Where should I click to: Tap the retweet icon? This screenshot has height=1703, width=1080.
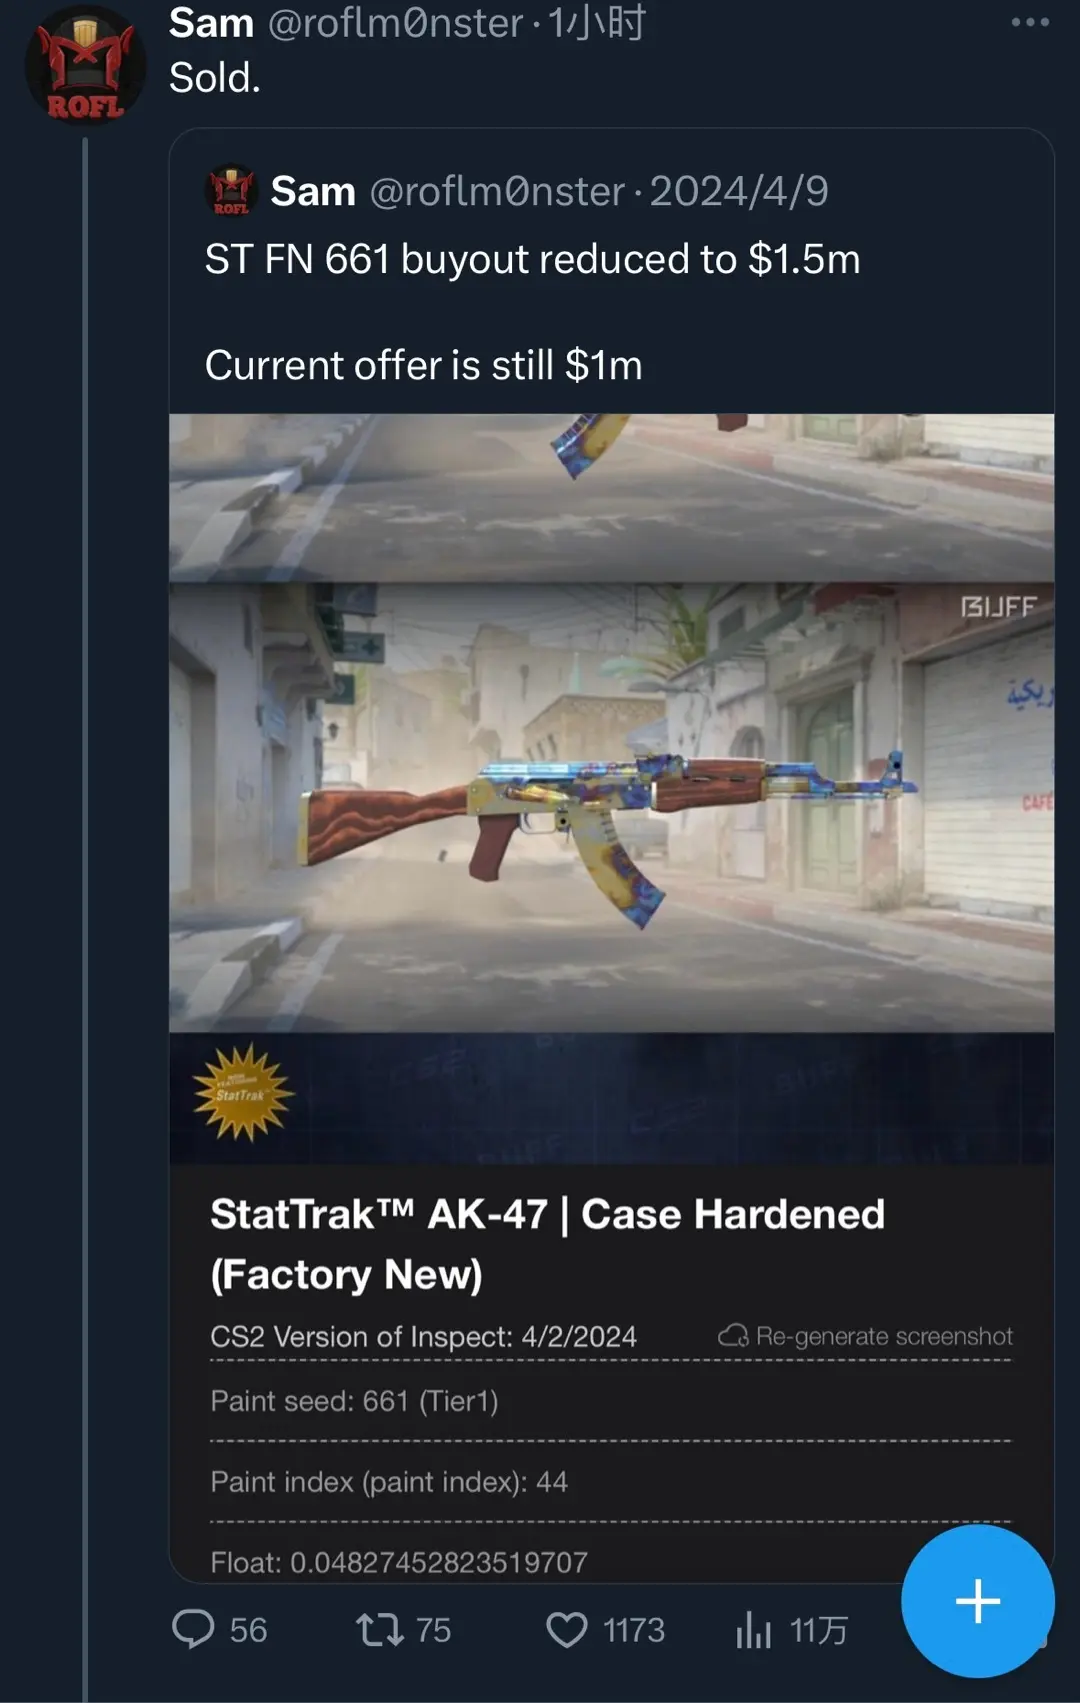click(380, 1629)
